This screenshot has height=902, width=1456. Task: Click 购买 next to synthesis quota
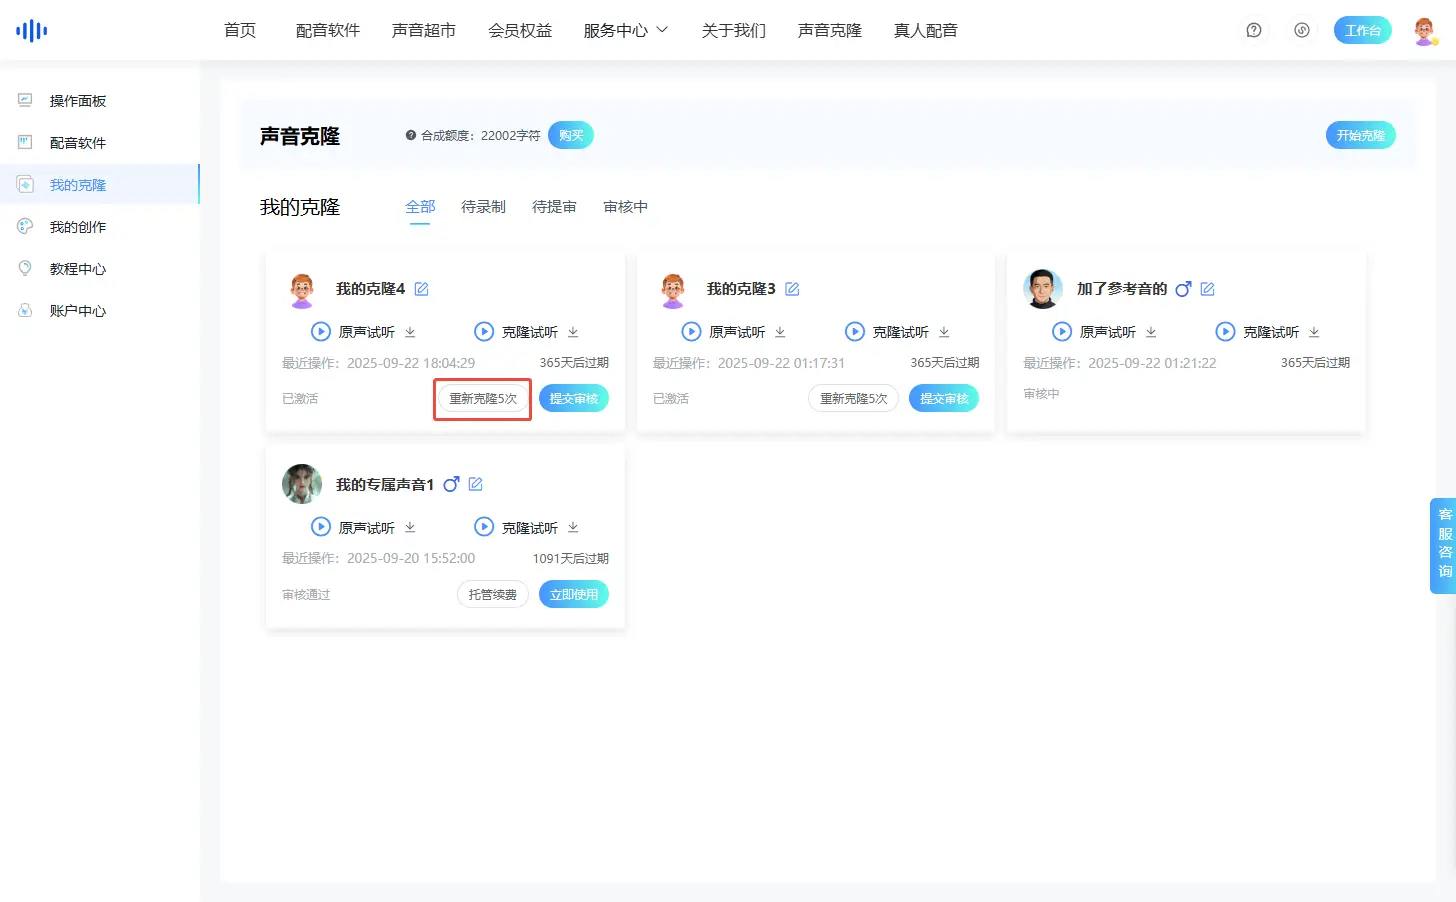click(571, 135)
